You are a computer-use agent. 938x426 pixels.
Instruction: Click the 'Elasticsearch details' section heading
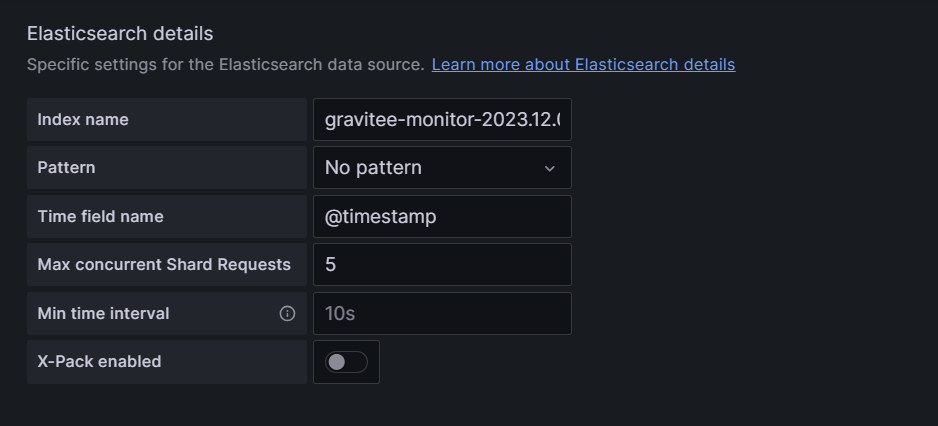click(x=120, y=33)
